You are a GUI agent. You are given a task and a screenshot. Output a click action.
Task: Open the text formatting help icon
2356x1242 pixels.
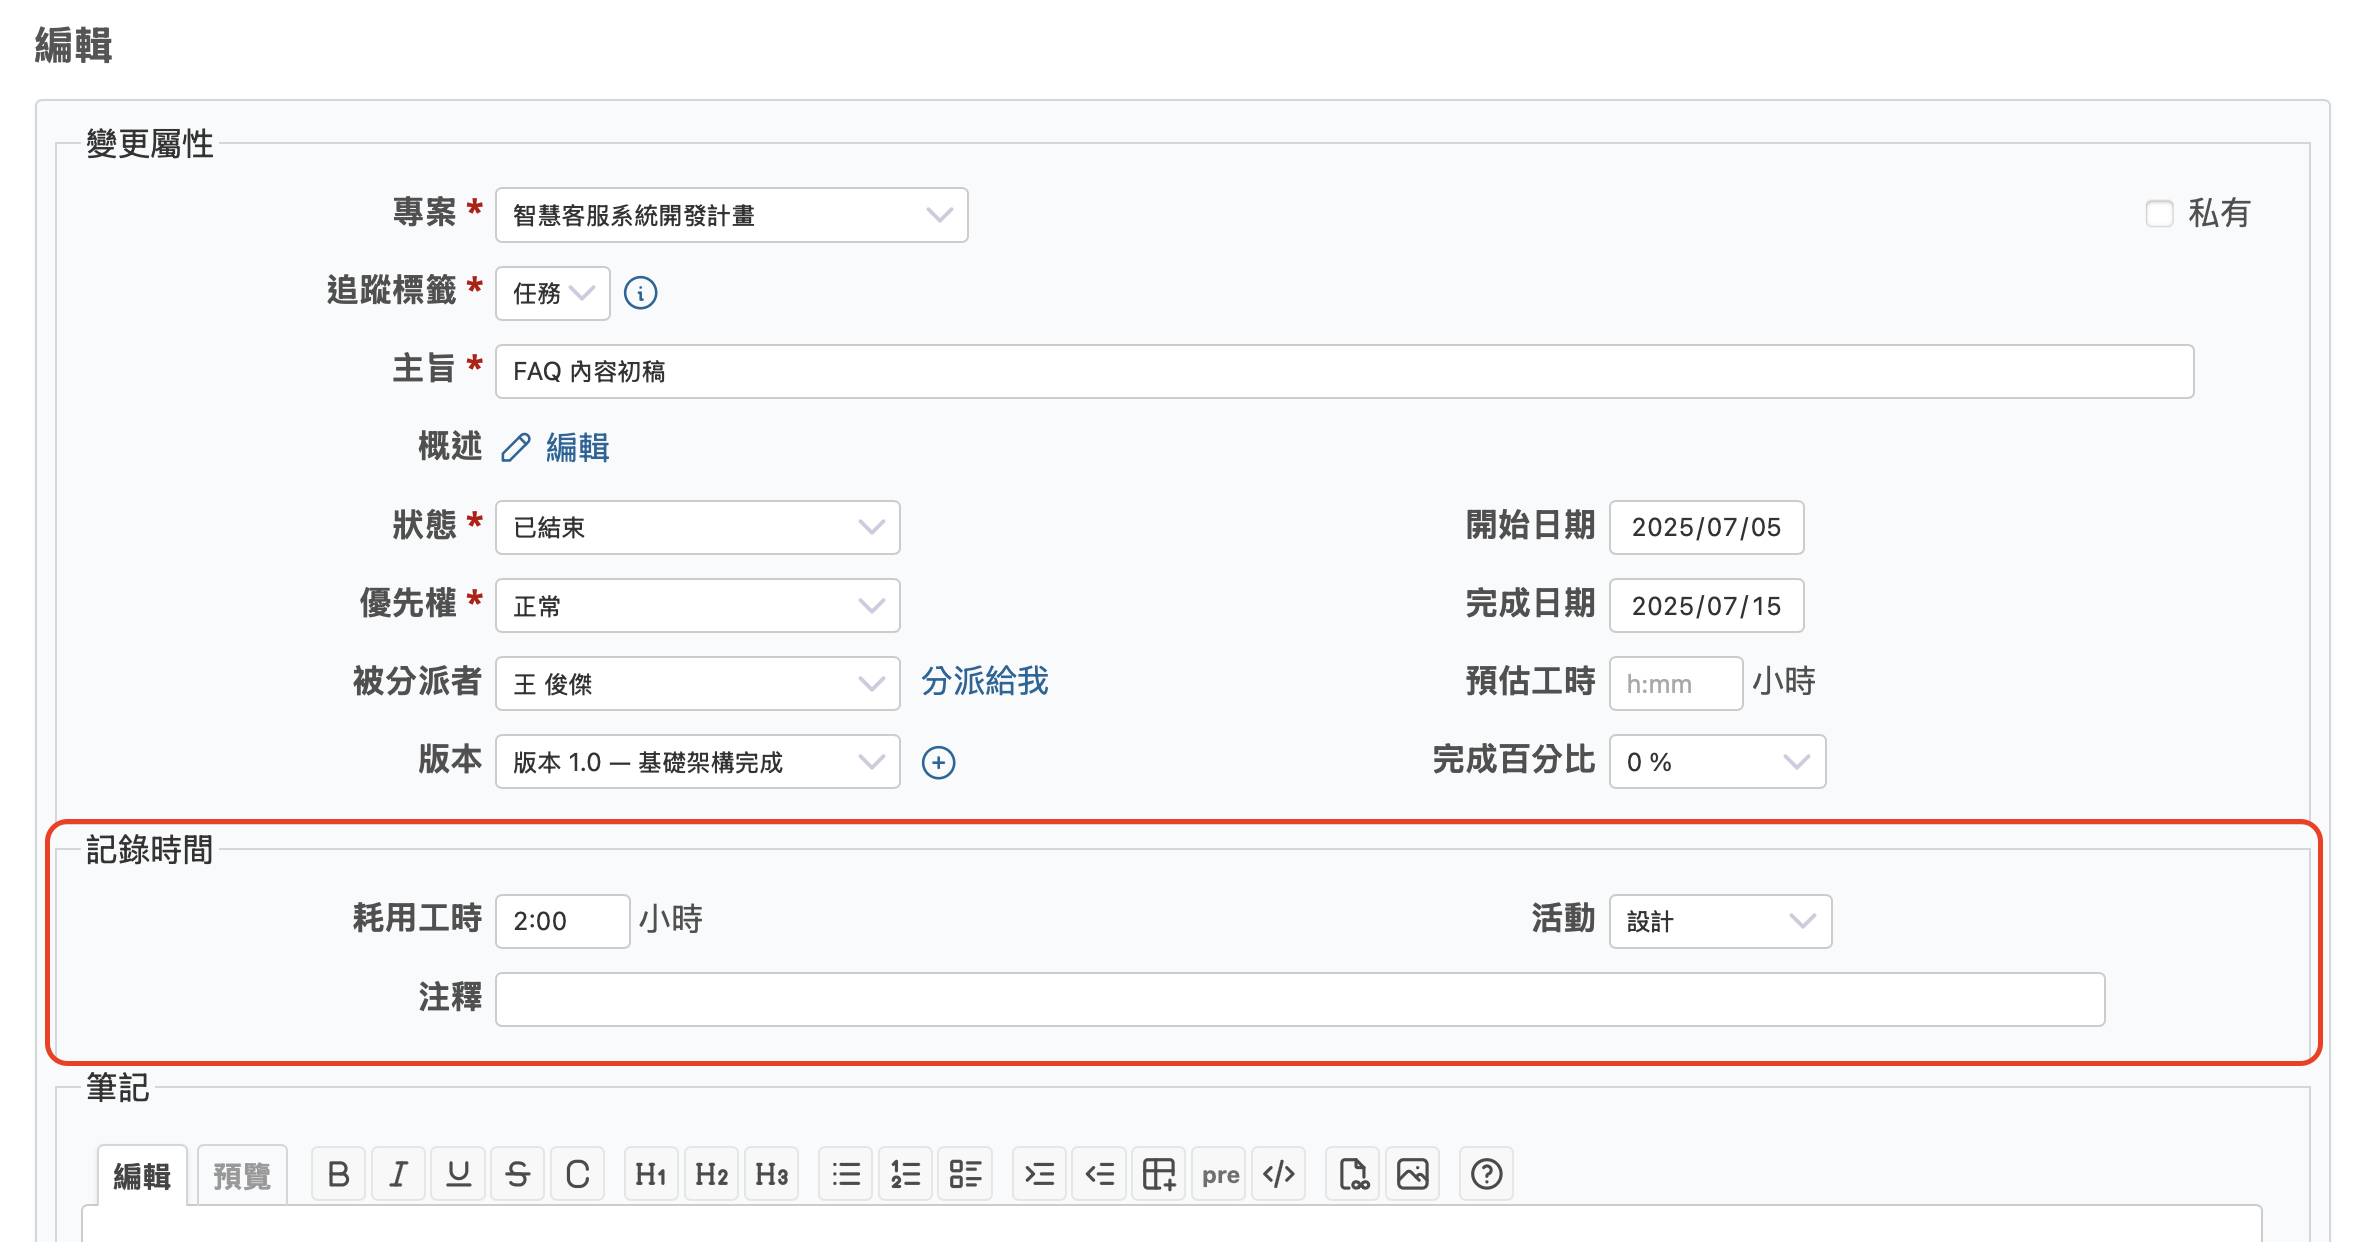tap(1487, 1174)
